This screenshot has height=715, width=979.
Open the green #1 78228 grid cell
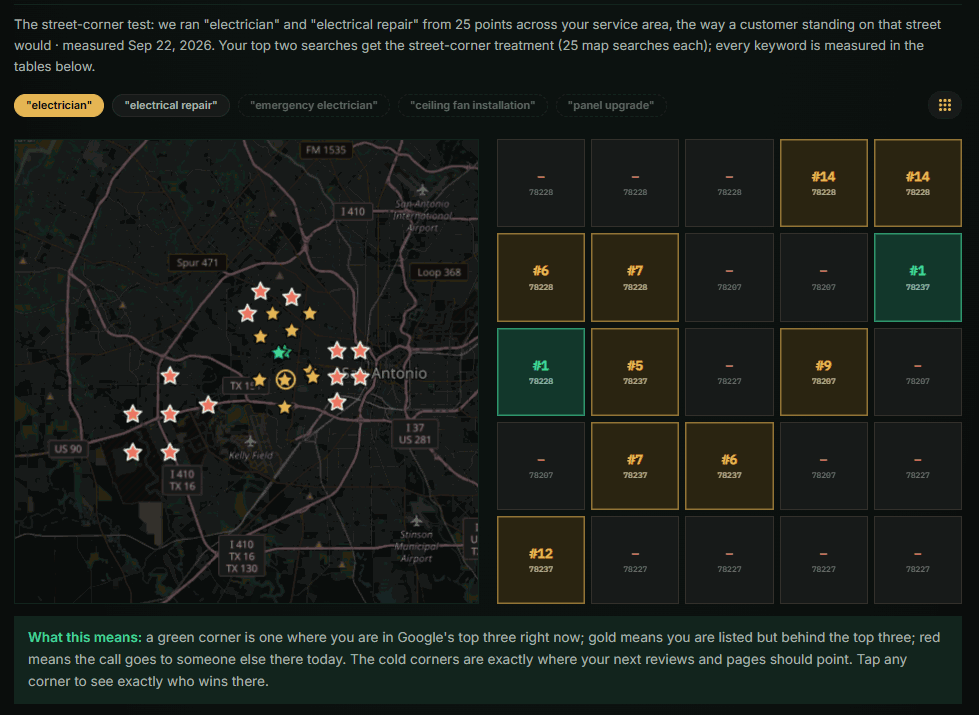(541, 372)
